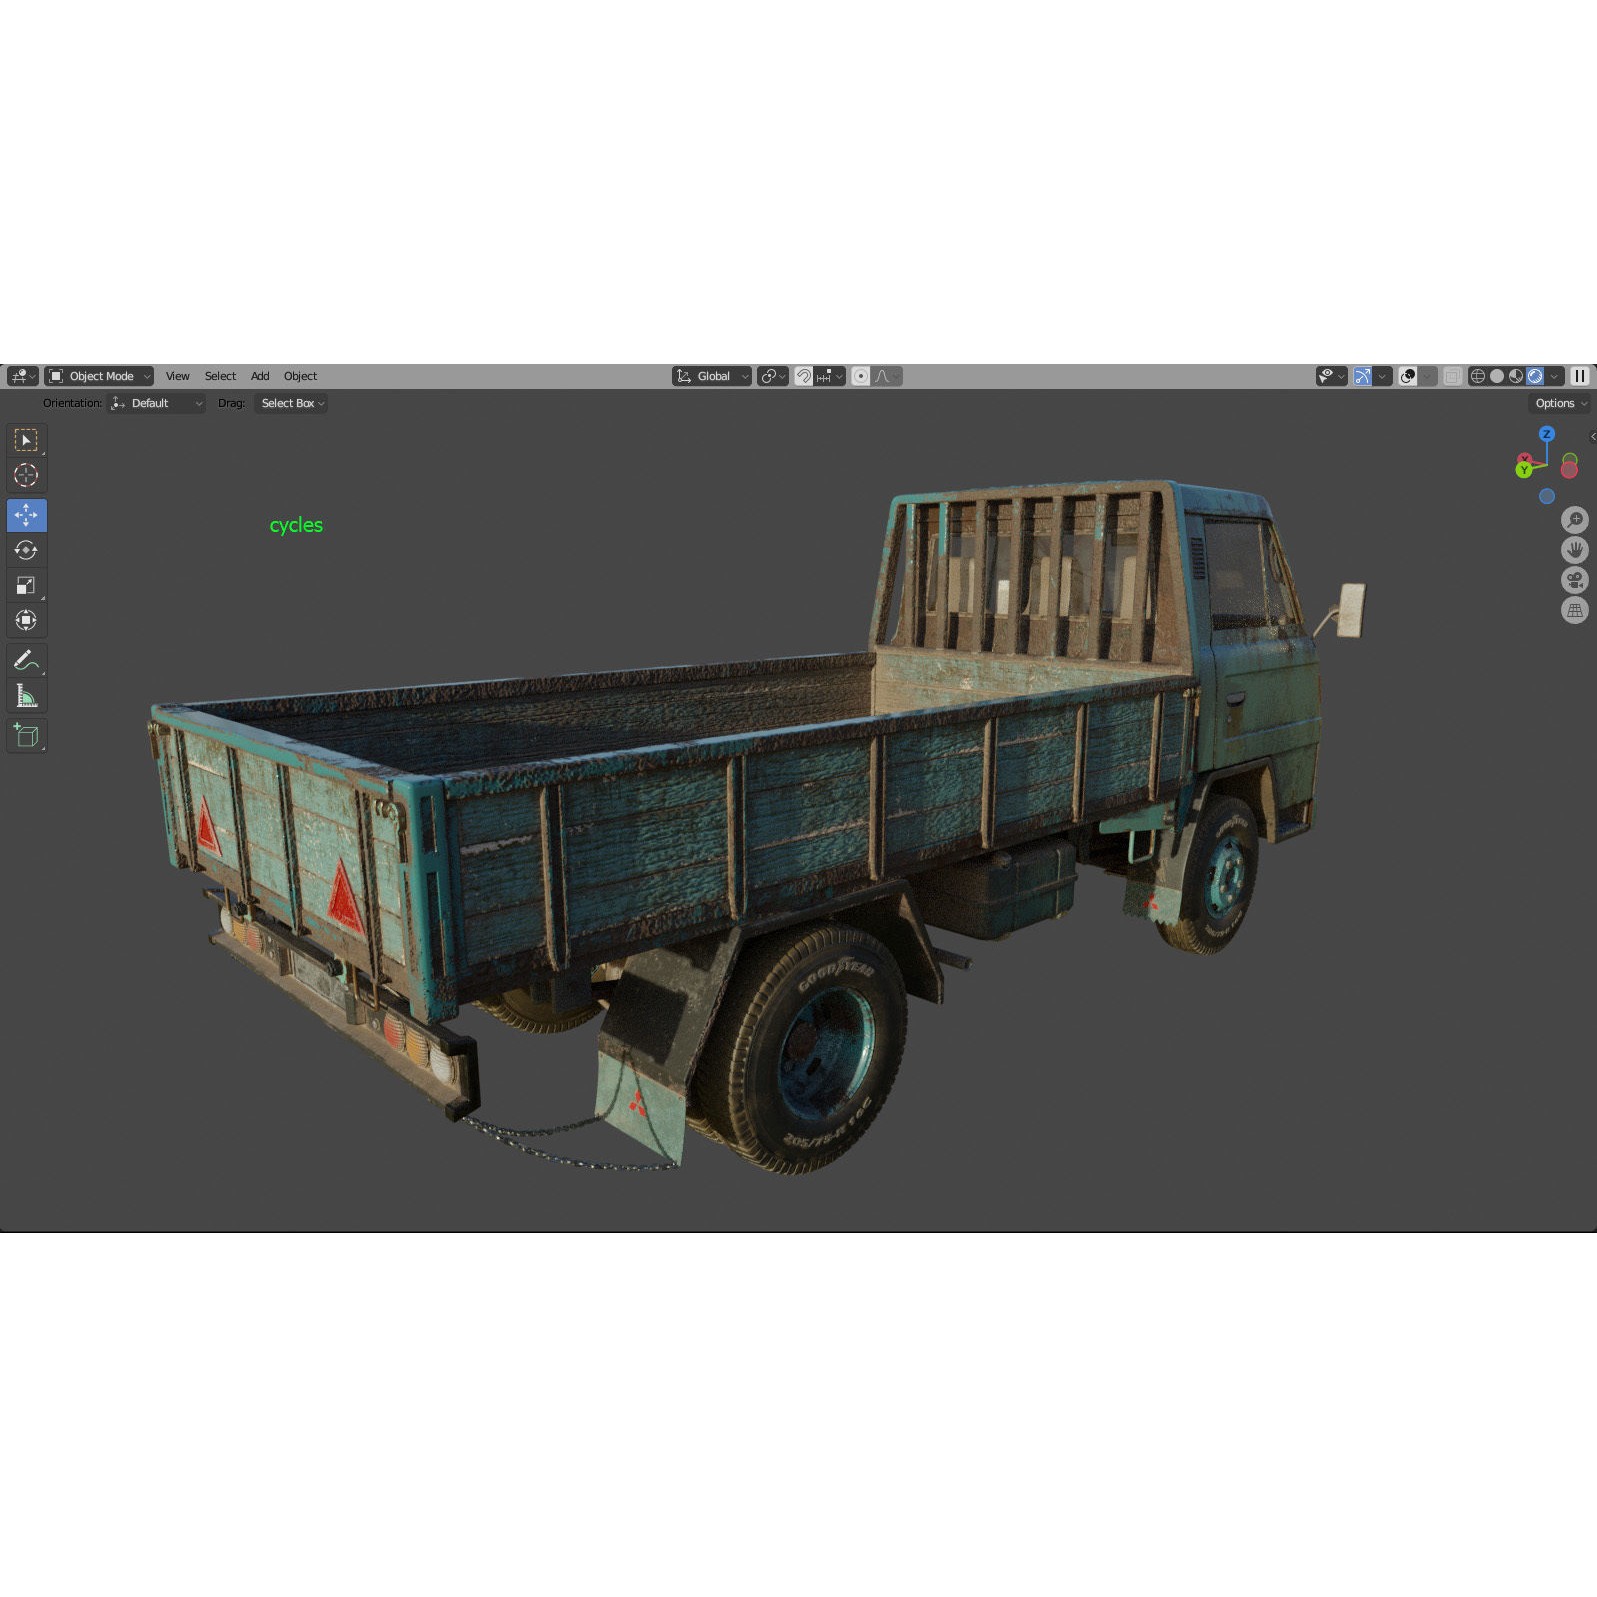Select the Measure tool
This screenshot has height=1597, width=1597.
26,695
